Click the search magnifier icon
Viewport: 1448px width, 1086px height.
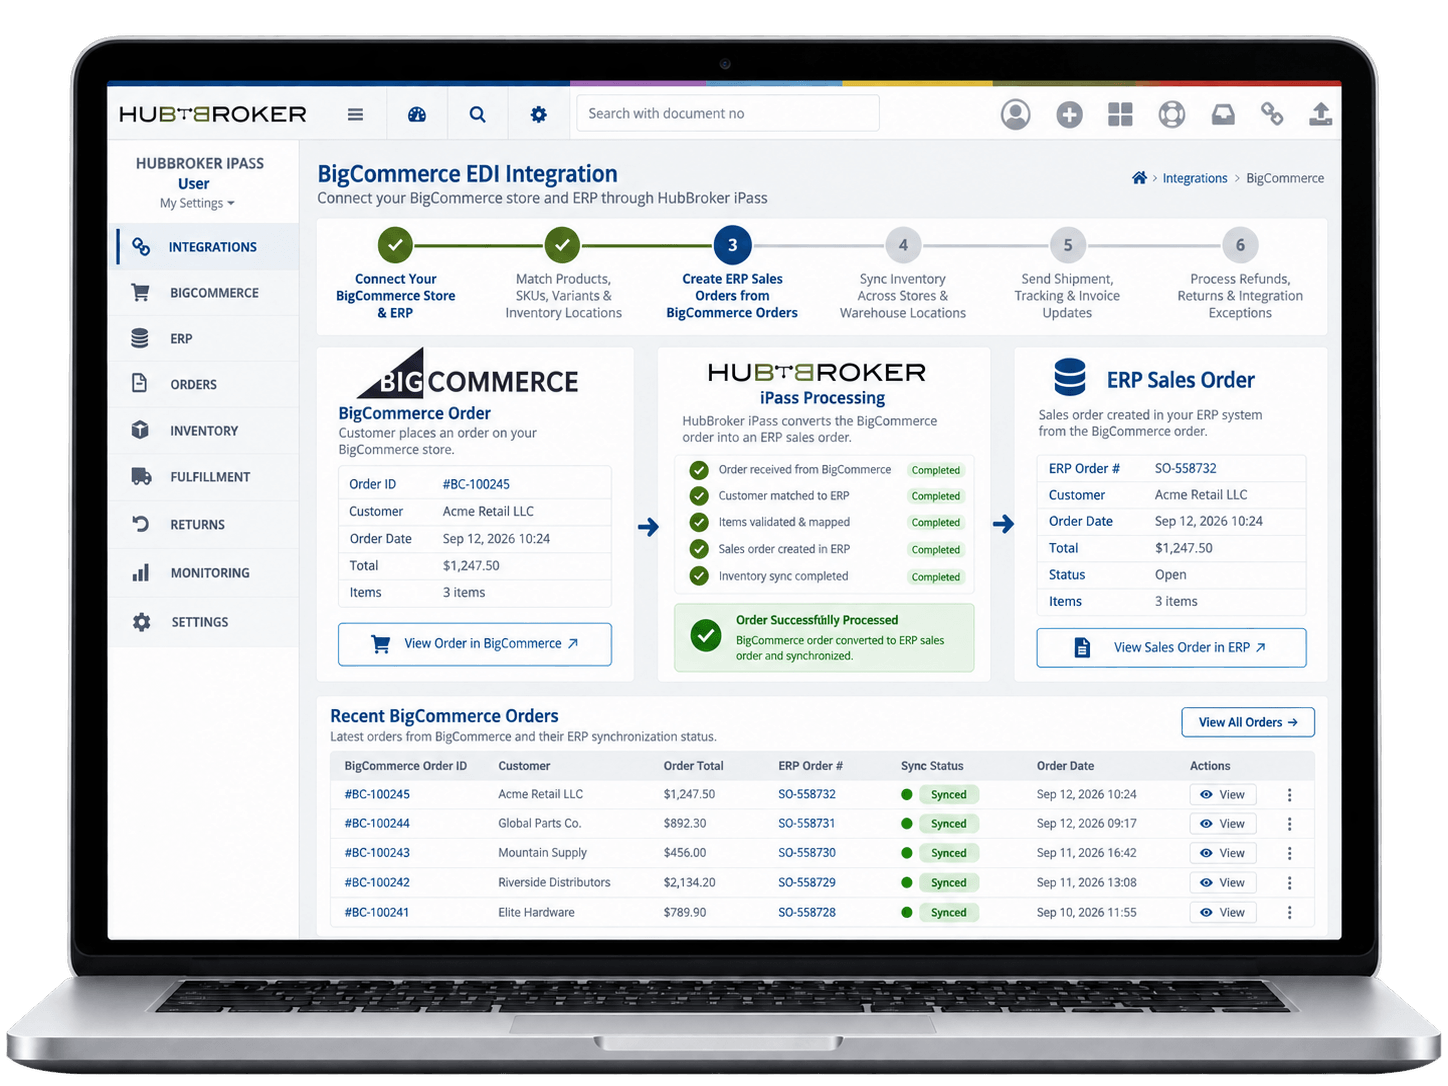pos(478,114)
